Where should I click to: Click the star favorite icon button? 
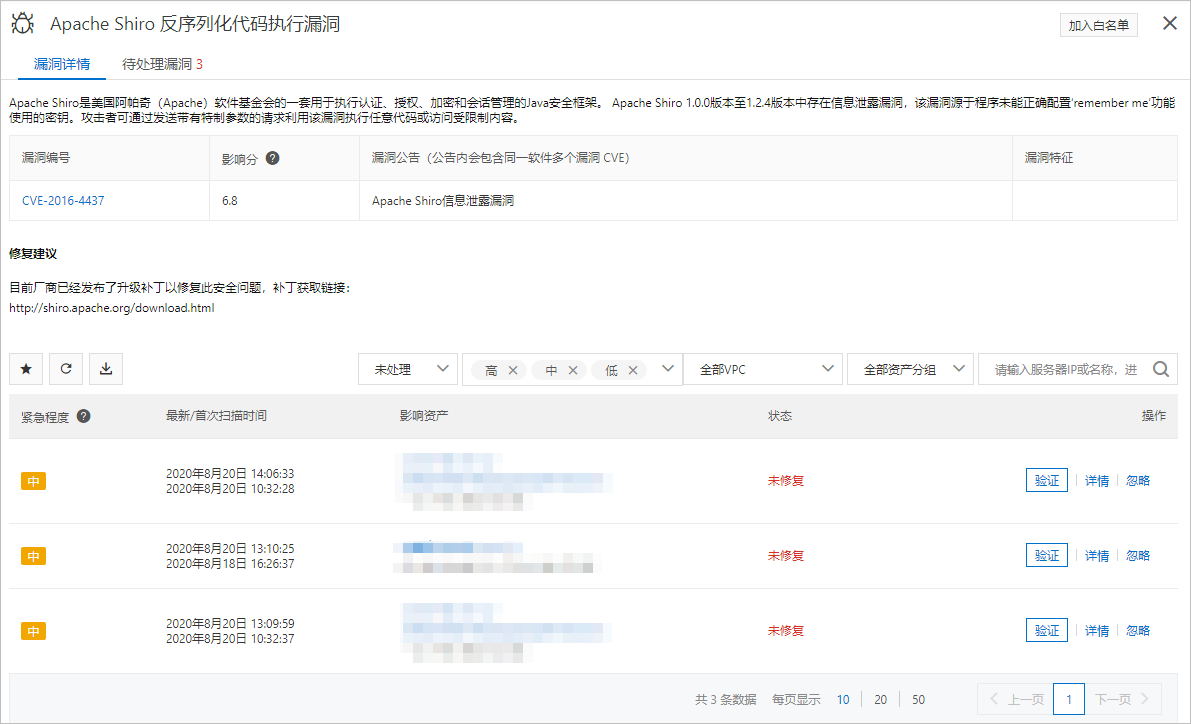(26, 368)
